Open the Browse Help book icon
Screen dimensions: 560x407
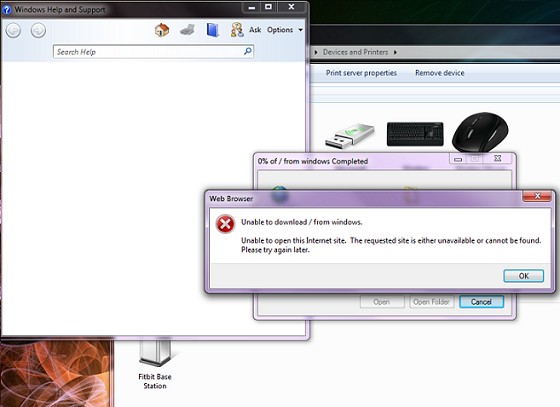click(x=212, y=30)
